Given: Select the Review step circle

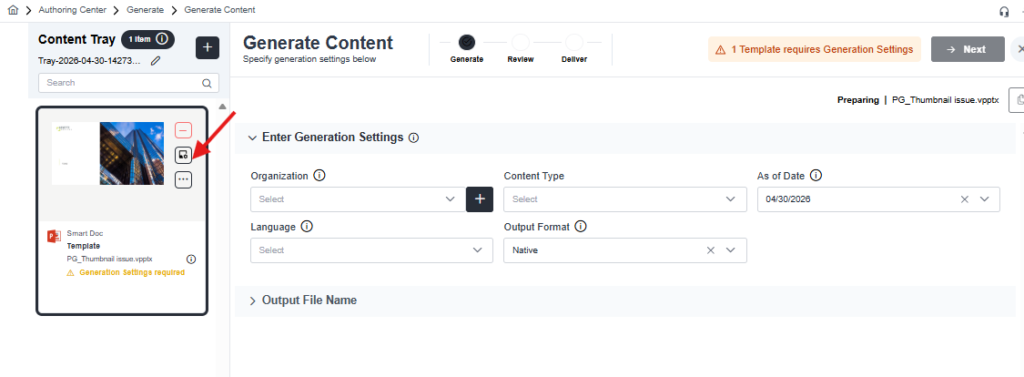Looking at the screenshot, I should pos(520,42).
